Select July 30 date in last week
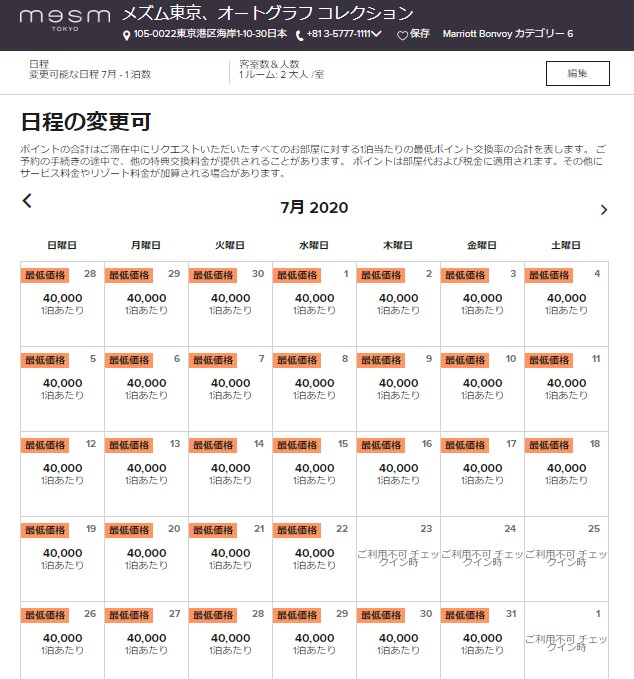The image size is (634, 679). point(398,640)
